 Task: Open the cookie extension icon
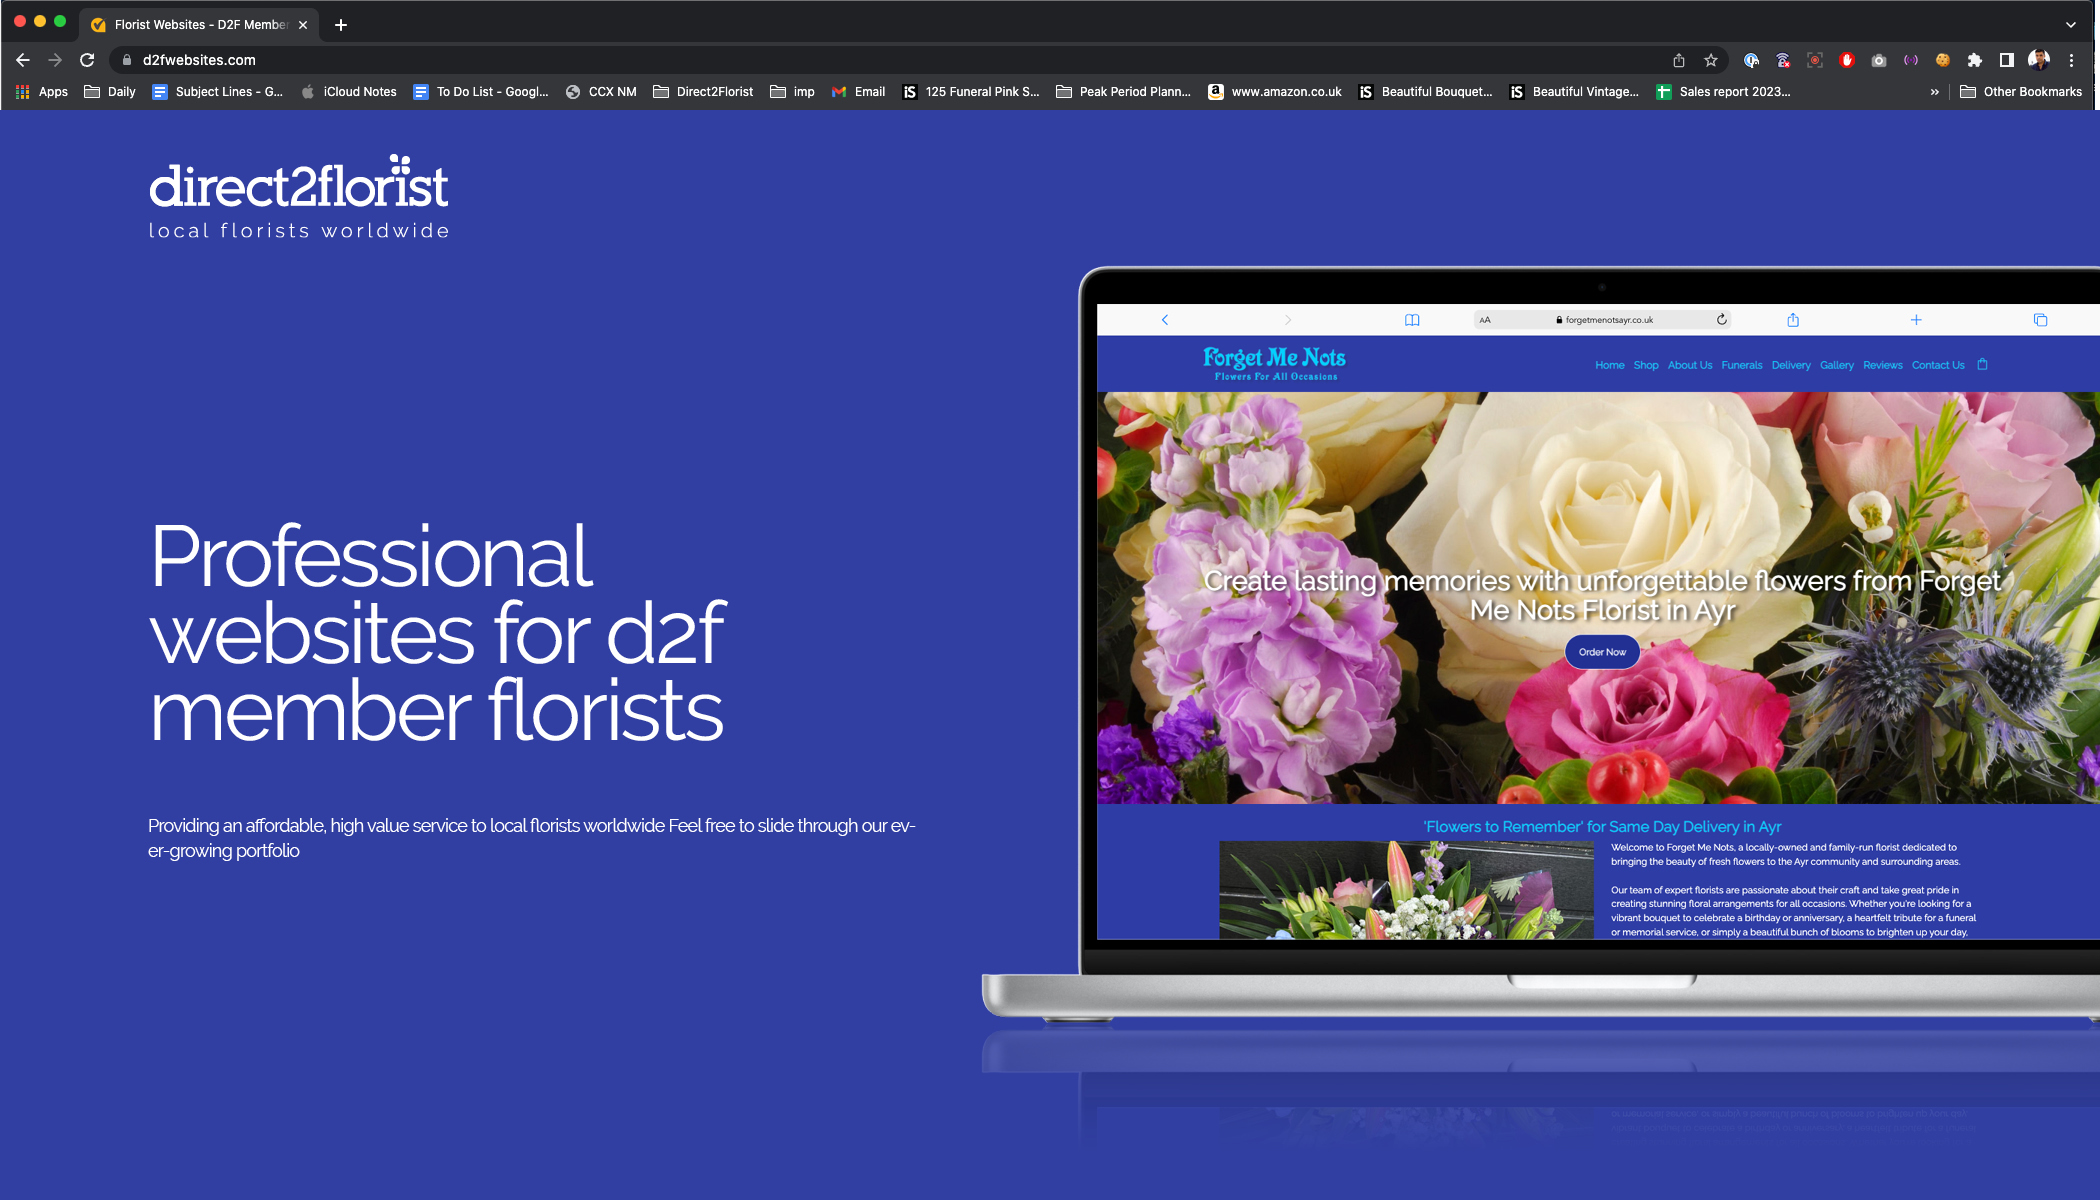coord(1942,60)
